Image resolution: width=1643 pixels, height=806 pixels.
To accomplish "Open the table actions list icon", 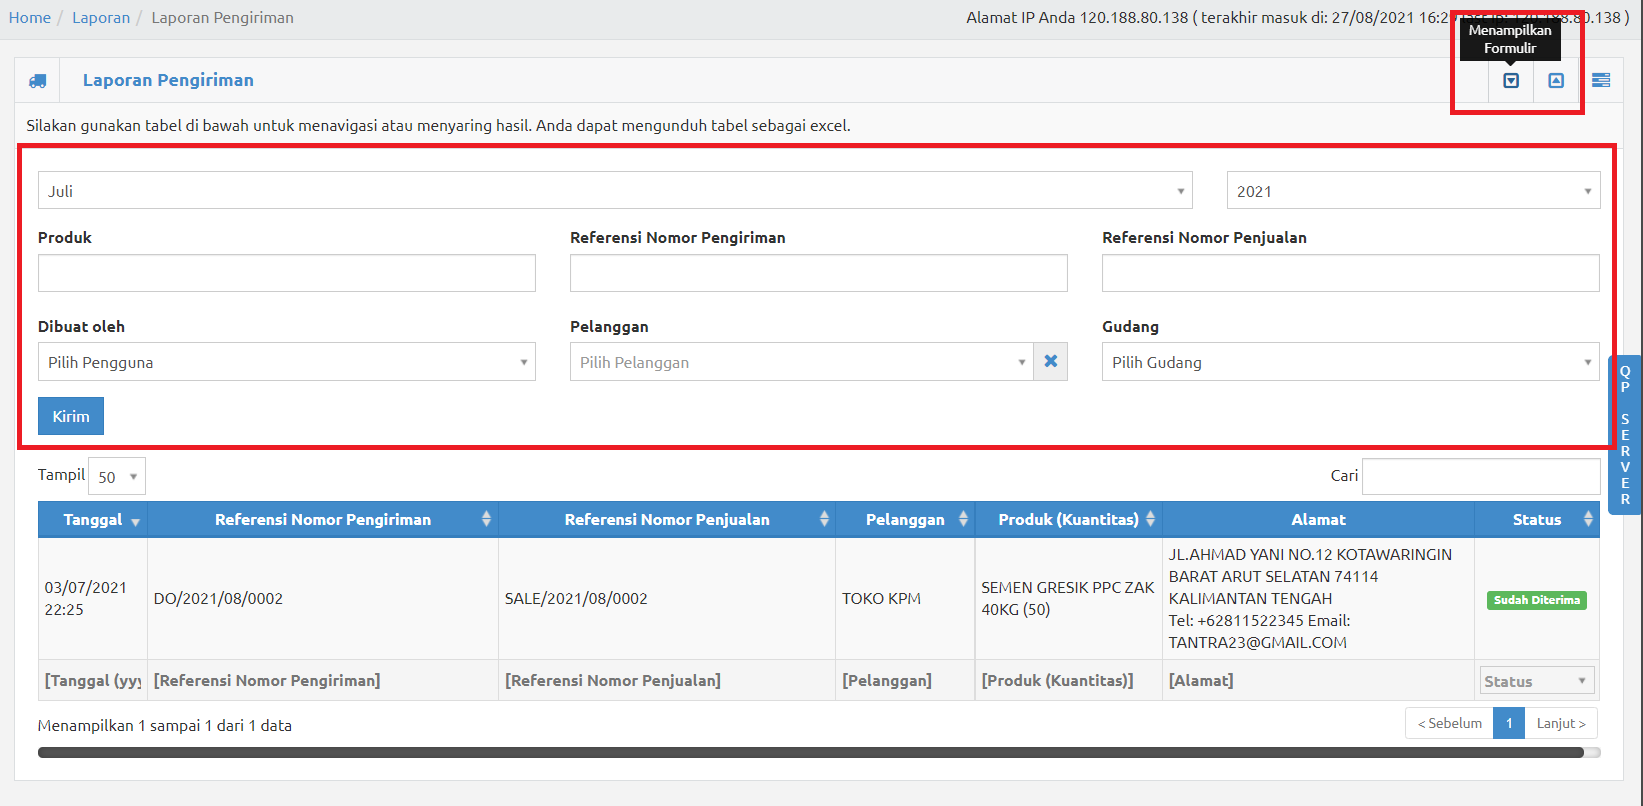I will (1601, 81).
